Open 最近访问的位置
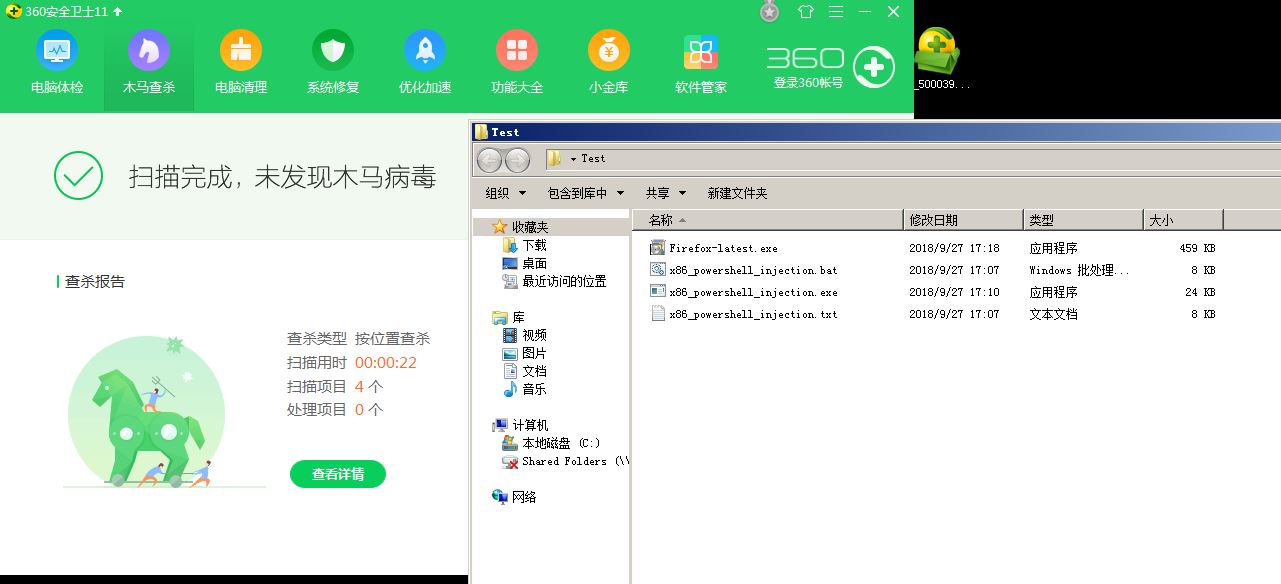 click(564, 281)
